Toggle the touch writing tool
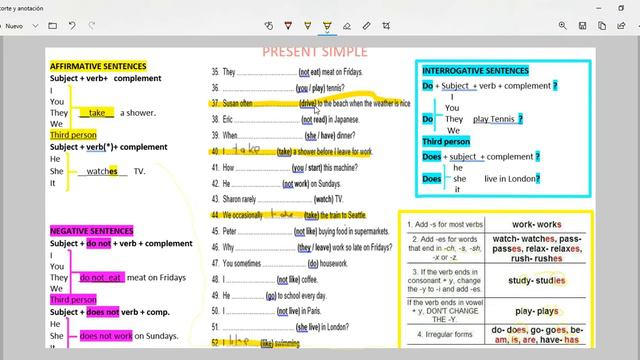 tap(269, 26)
